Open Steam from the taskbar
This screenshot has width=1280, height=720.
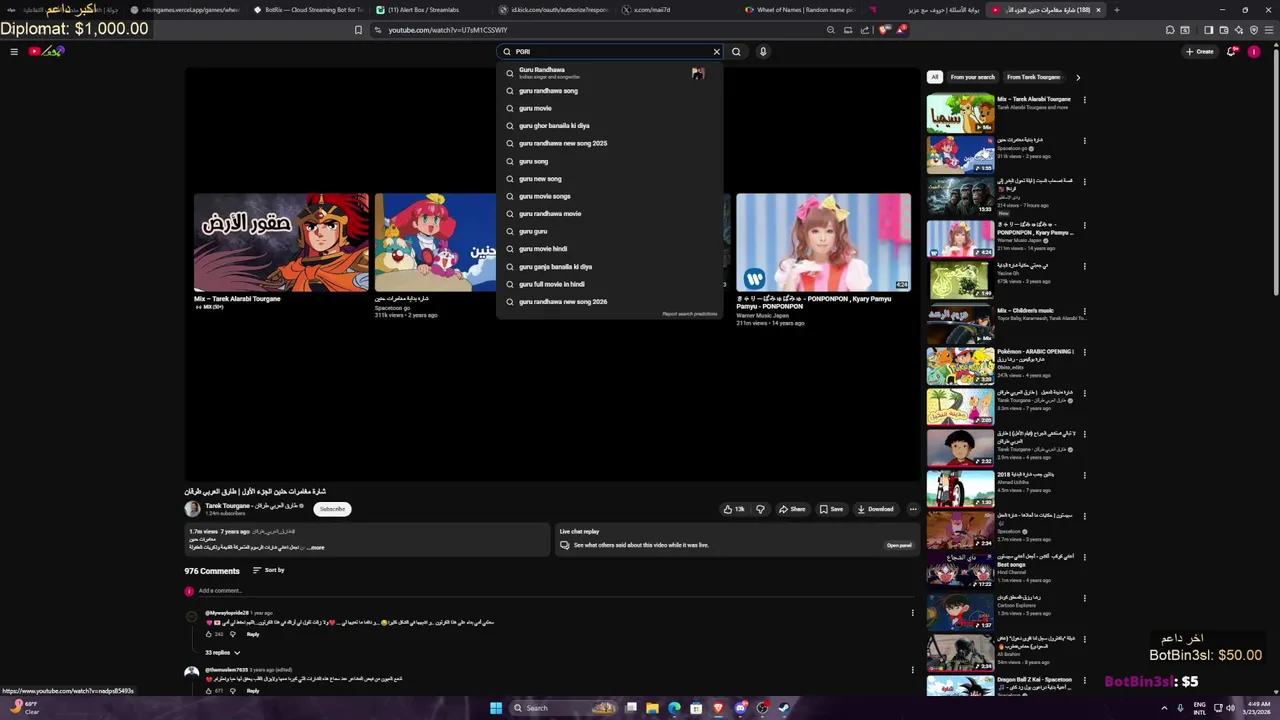click(x=784, y=708)
